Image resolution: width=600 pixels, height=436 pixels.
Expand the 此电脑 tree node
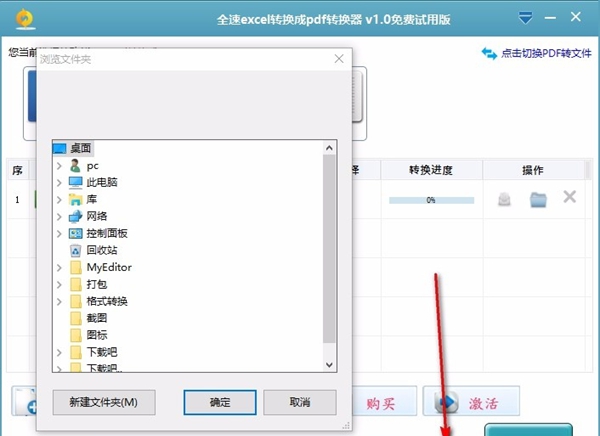59,183
